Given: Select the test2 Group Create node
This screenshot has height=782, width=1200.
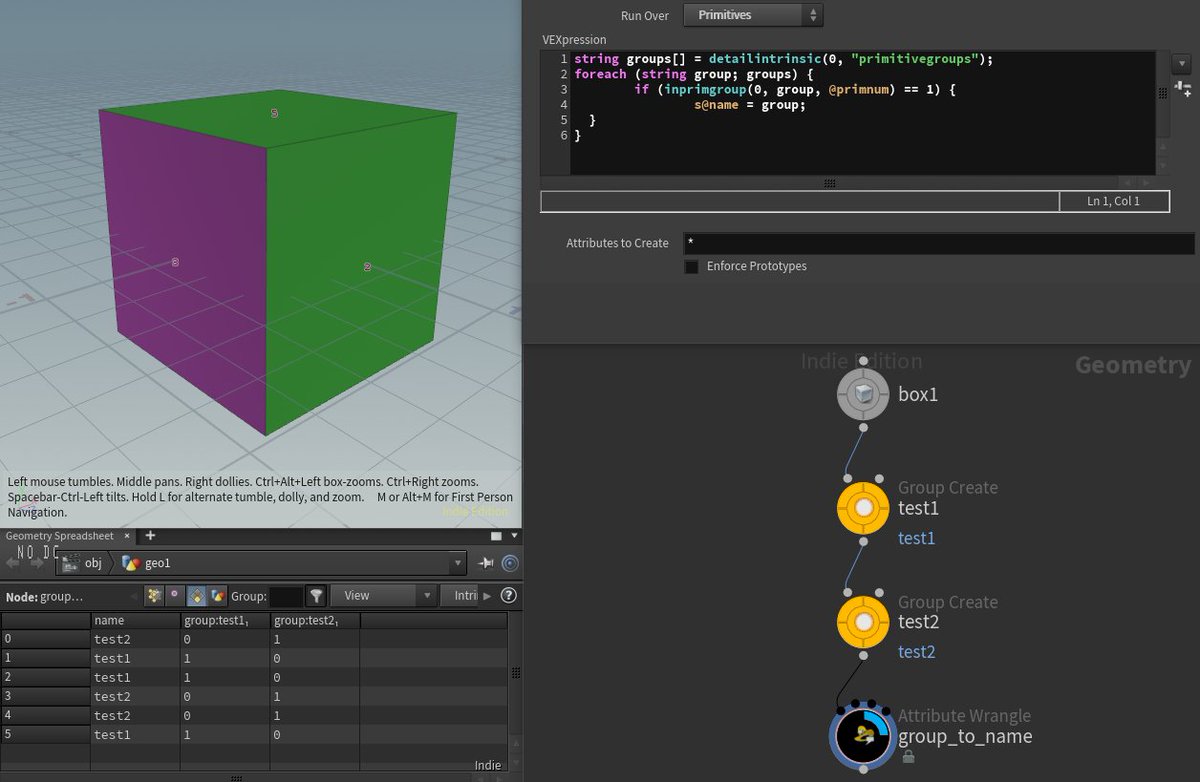Looking at the screenshot, I should coord(863,622).
